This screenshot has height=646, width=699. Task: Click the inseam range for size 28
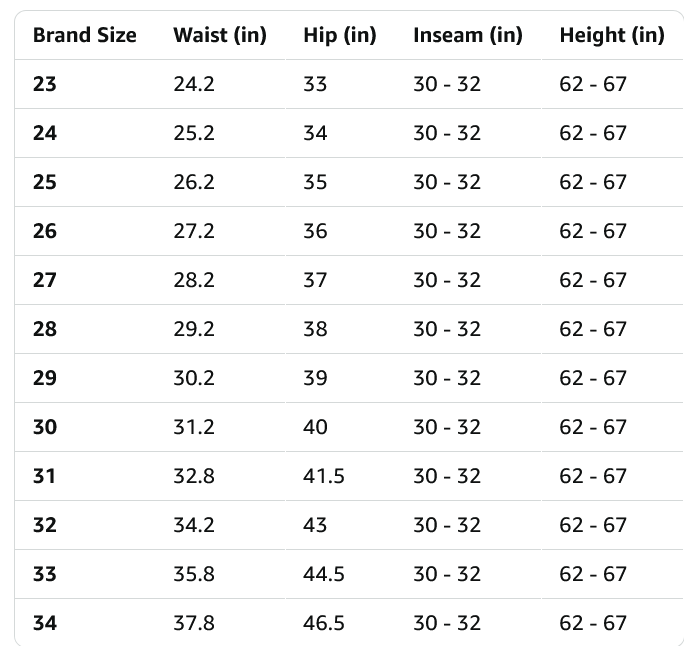pos(447,329)
